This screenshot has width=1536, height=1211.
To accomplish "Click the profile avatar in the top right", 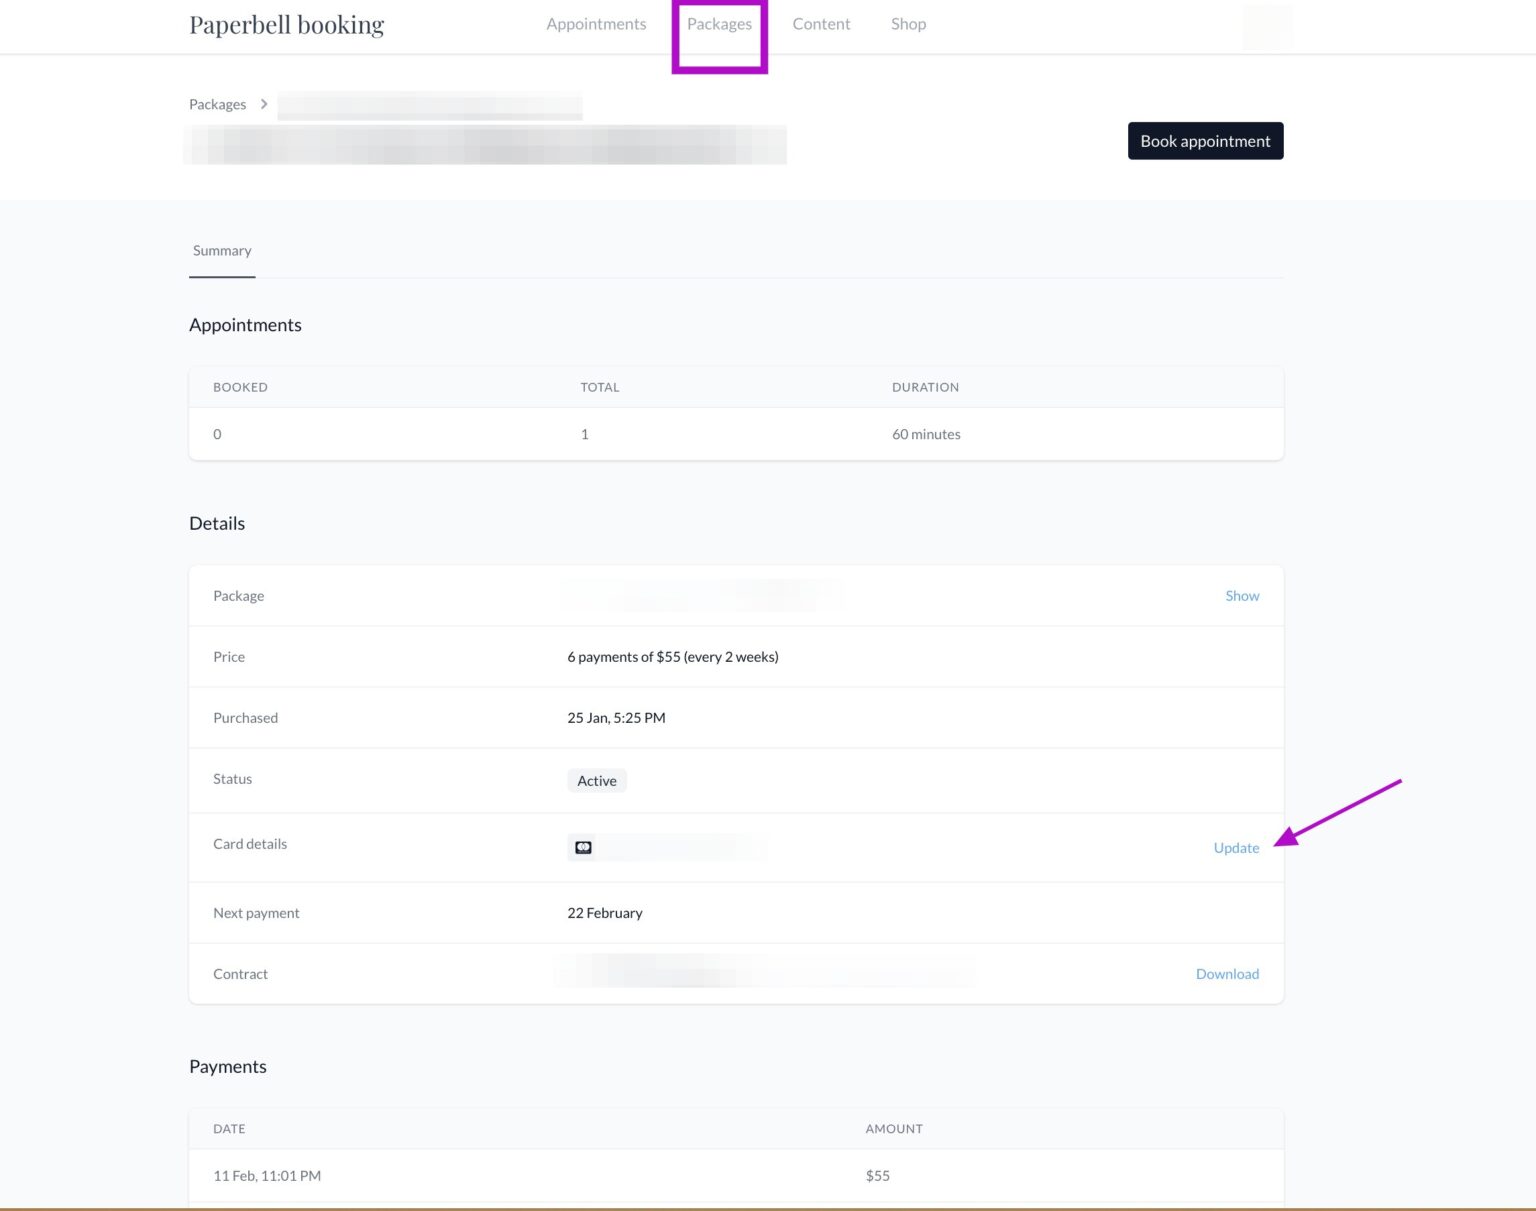I will click(x=1268, y=27).
